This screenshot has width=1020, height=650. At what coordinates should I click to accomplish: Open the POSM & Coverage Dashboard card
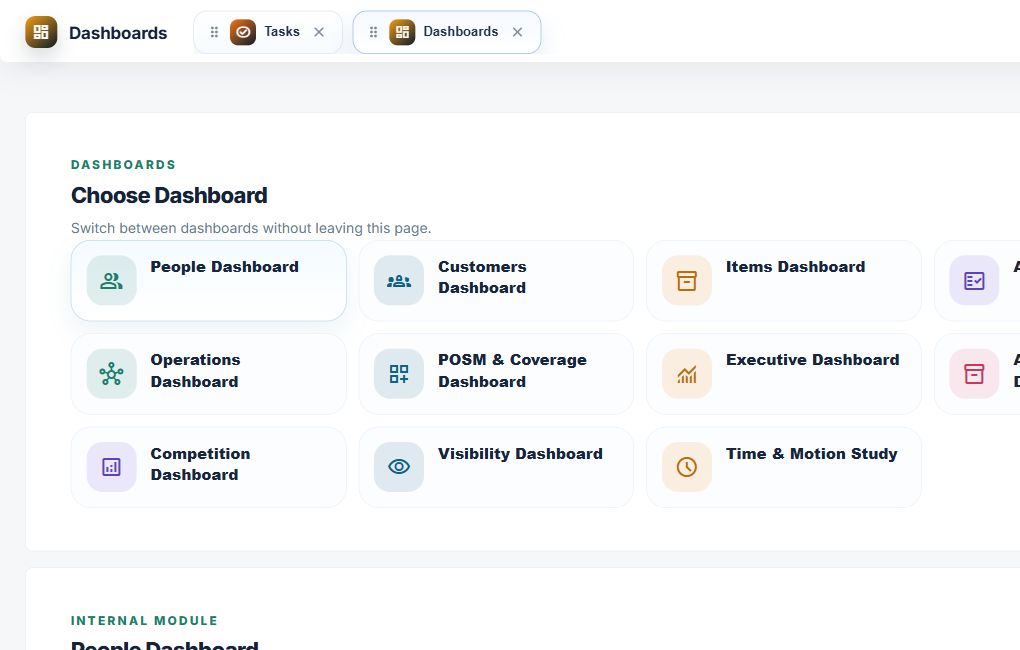[496, 373]
